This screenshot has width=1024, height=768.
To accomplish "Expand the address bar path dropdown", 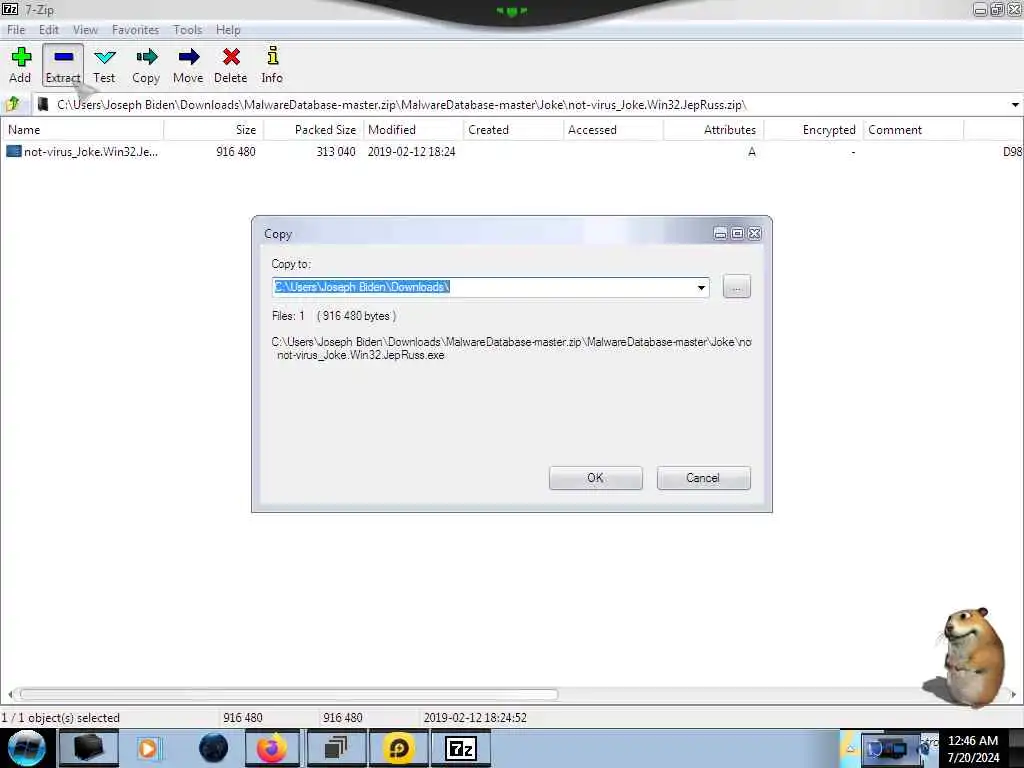I will [1014, 104].
